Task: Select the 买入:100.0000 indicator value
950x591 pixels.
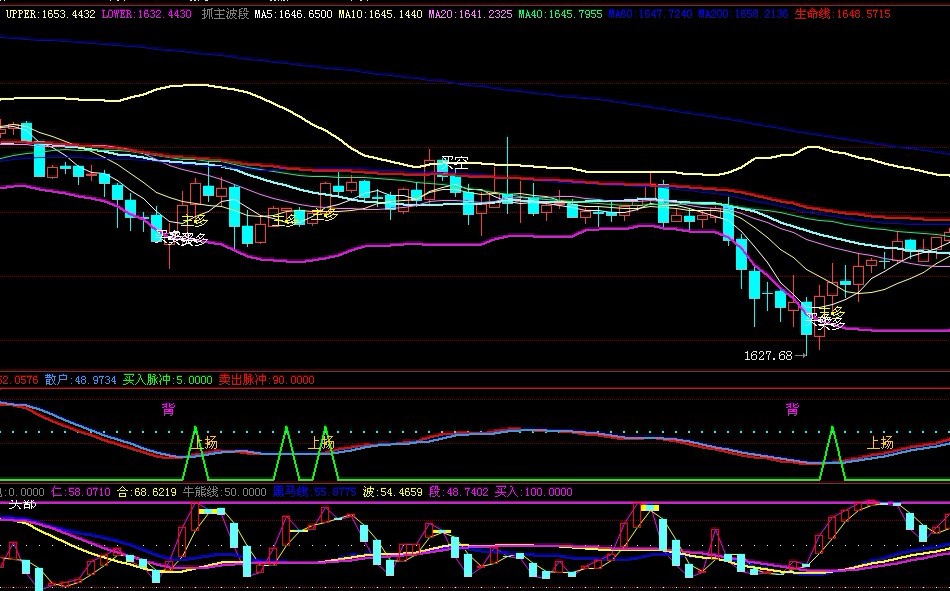Action: (x=534, y=492)
